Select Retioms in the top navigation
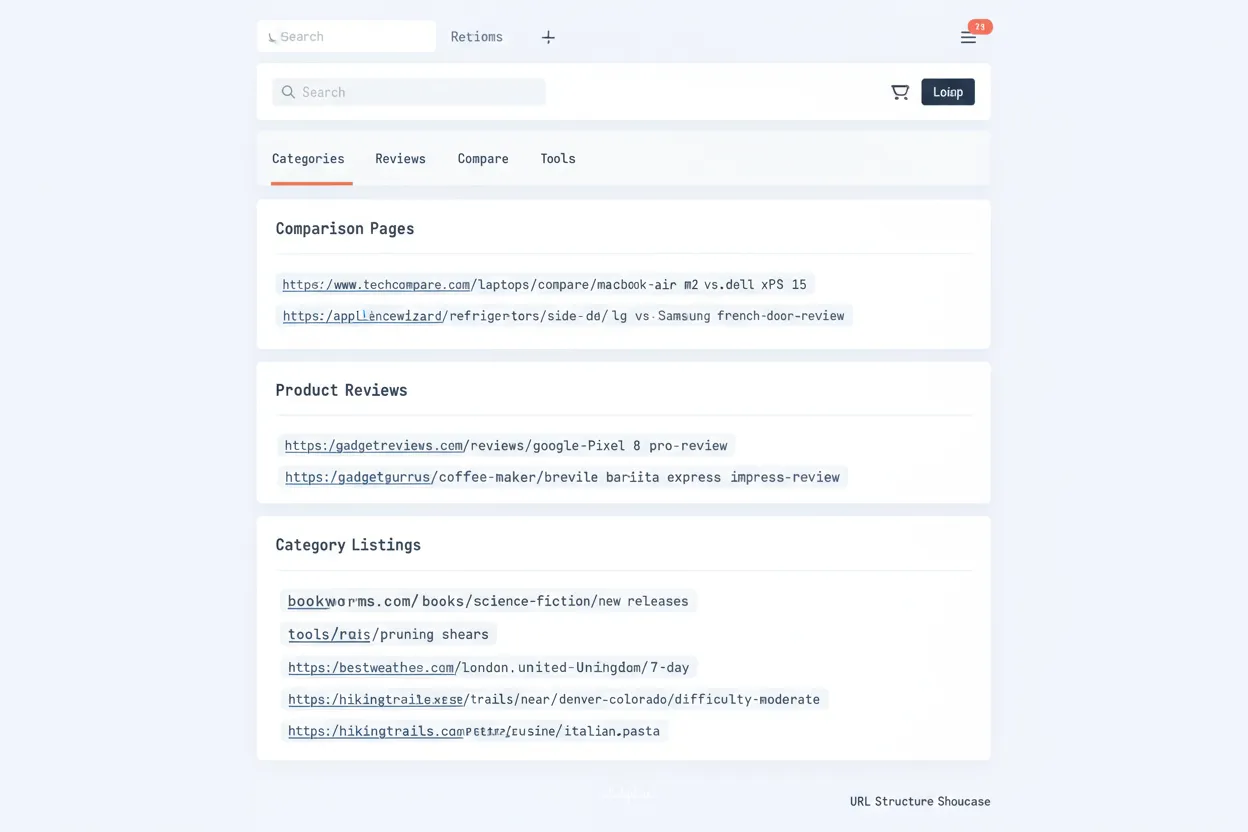This screenshot has width=1248, height=832. pyautogui.click(x=477, y=36)
